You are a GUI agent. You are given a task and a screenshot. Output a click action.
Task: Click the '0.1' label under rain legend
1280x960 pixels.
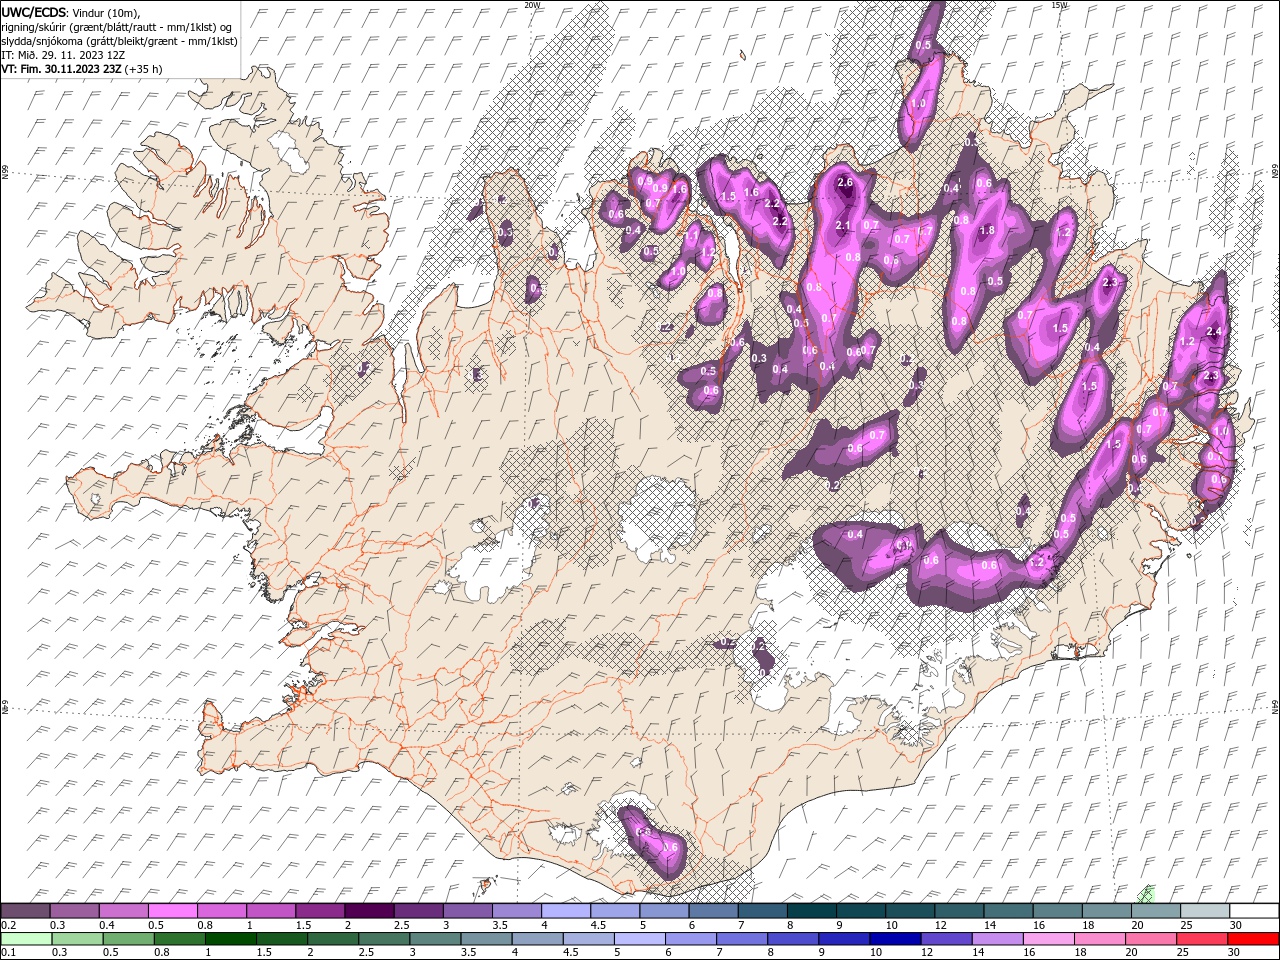click(x=8, y=953)
